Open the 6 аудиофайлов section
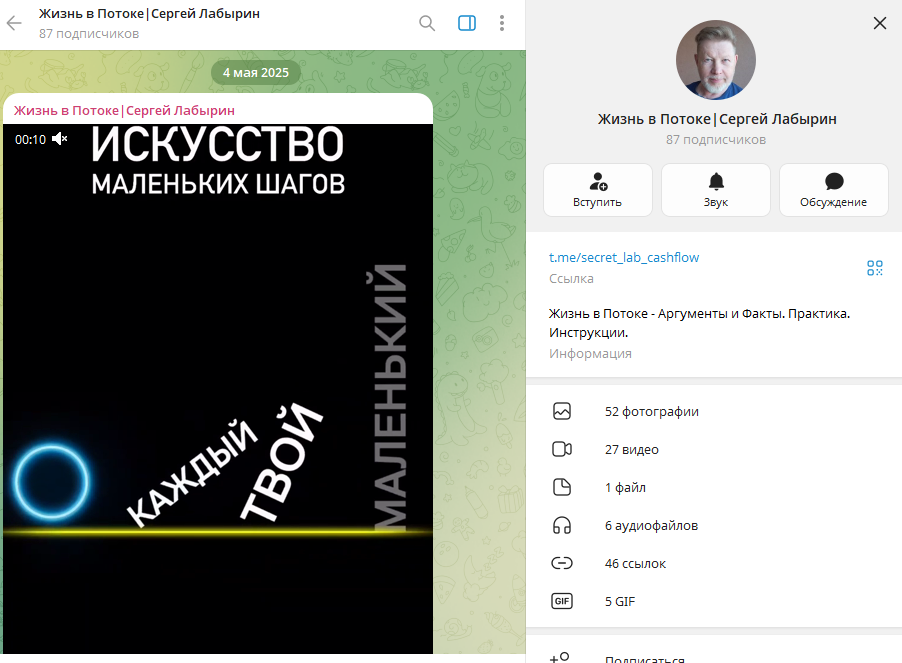Screen dimensions: 902x663 click(714, 526)
